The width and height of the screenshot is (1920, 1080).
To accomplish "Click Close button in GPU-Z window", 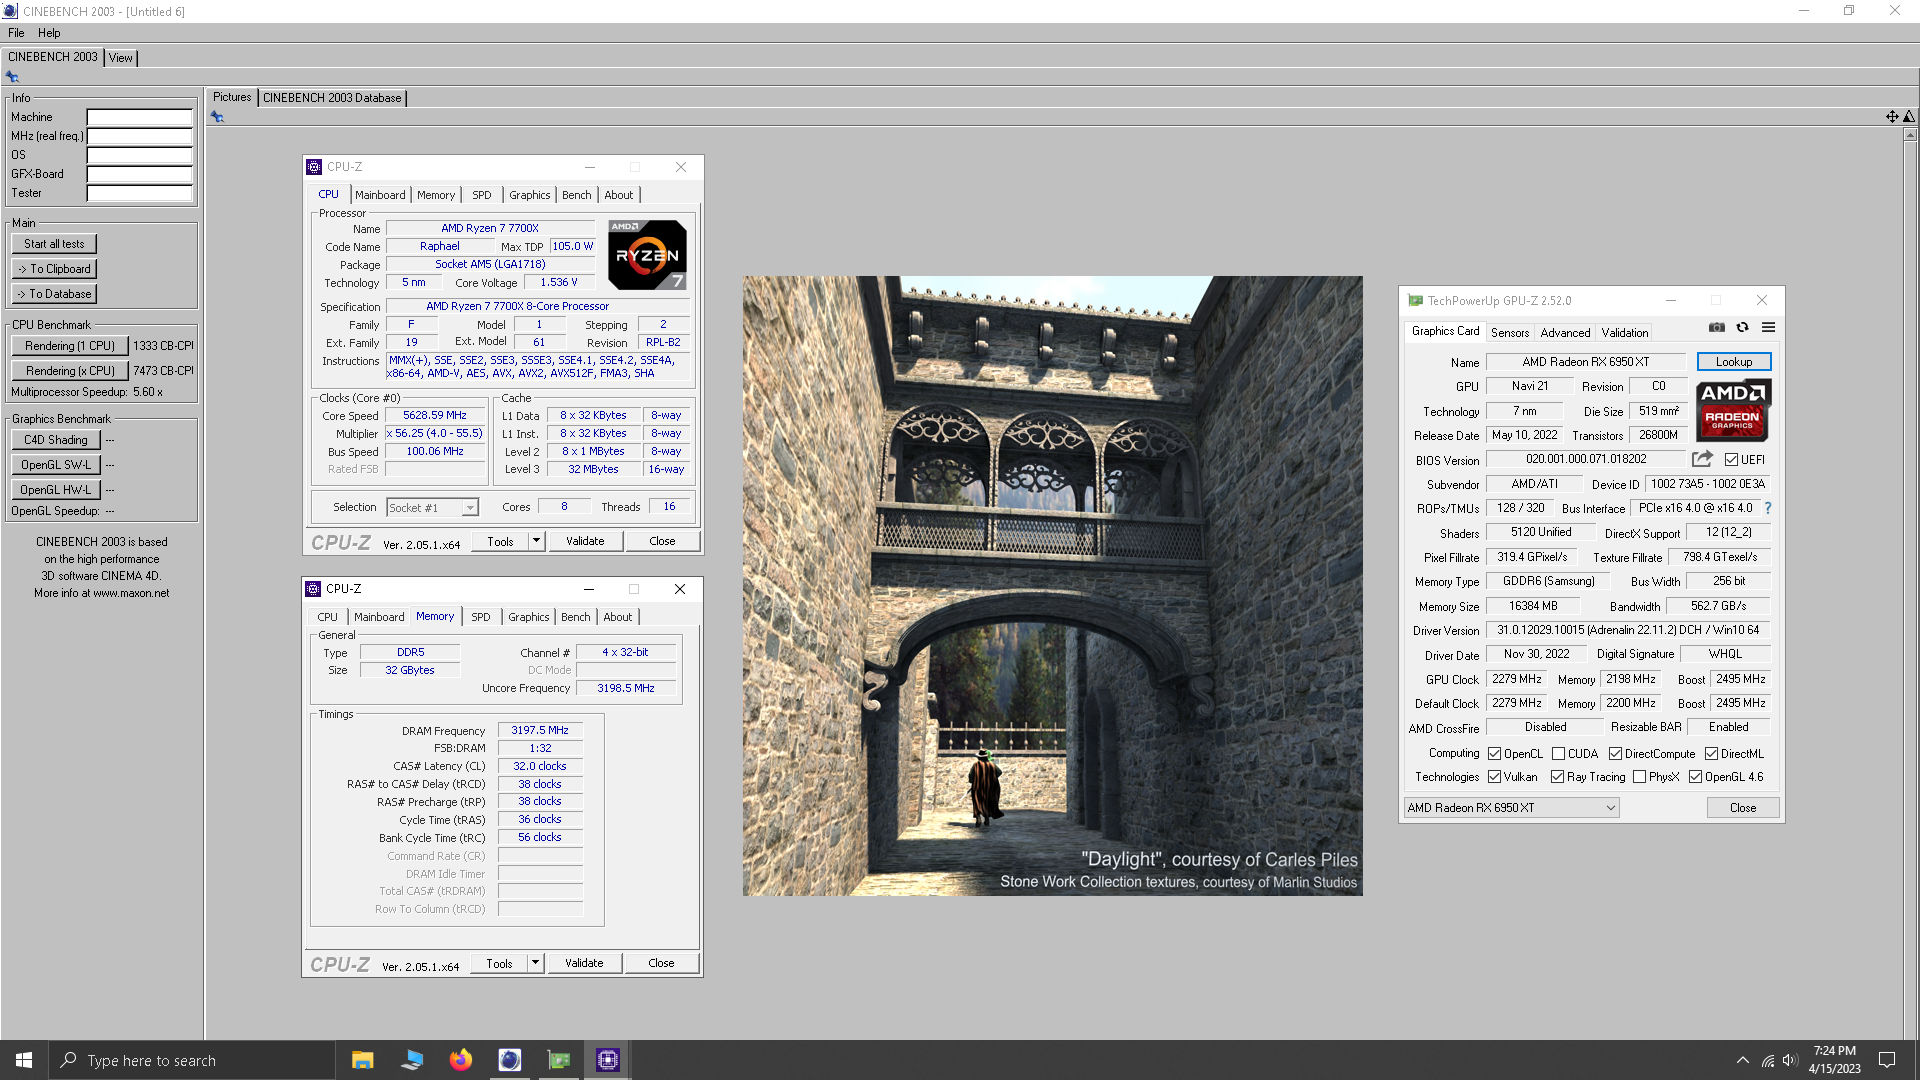I will [1743, 808].
